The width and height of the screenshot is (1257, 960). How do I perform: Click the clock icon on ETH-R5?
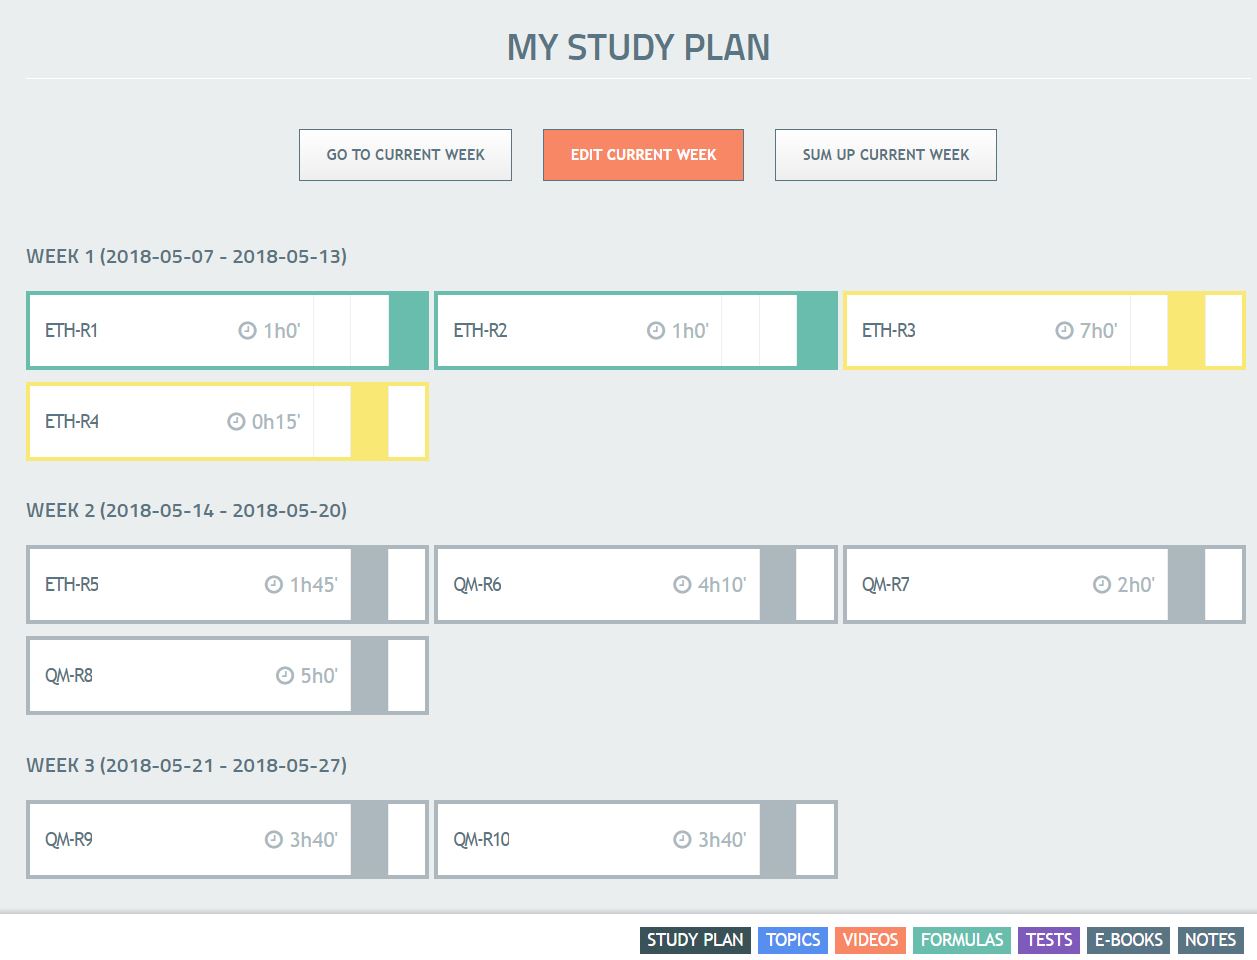(274, 585)
